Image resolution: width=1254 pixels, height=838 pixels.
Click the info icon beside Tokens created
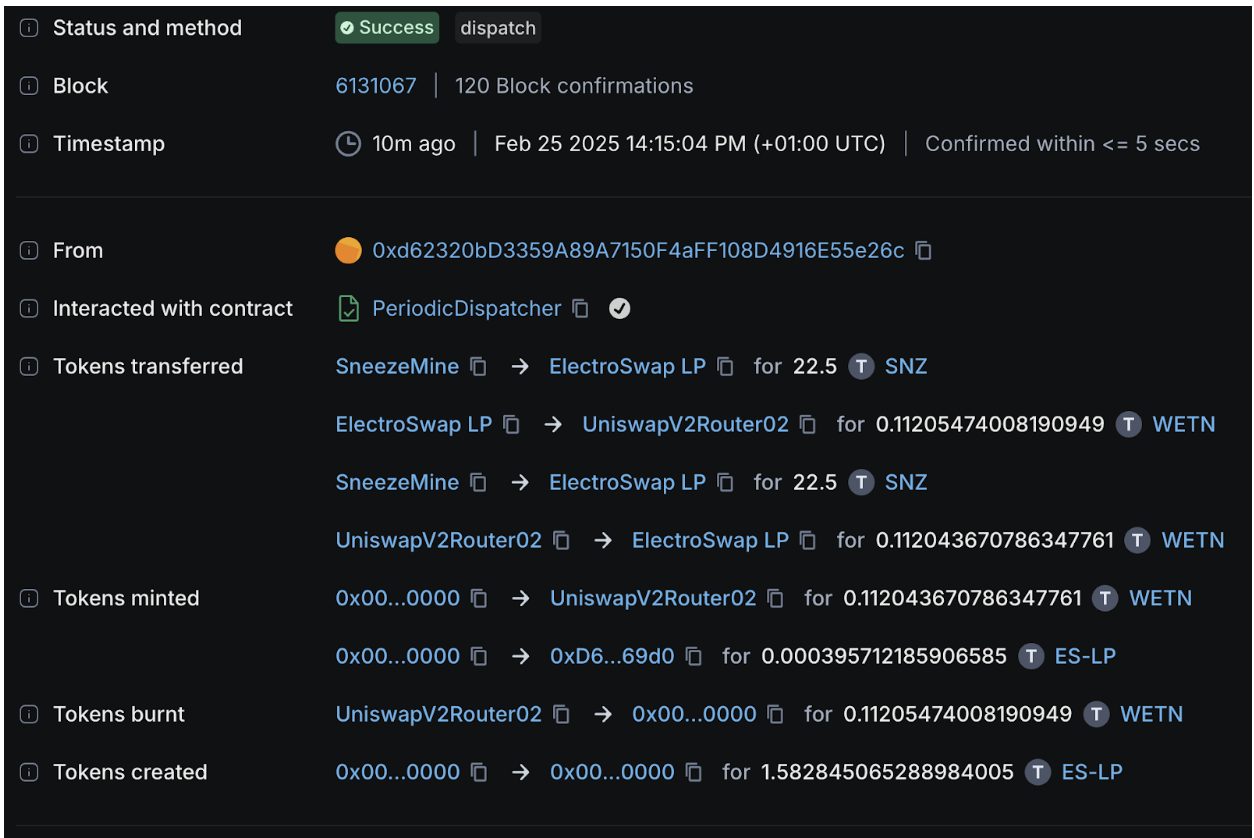[29, 772]
